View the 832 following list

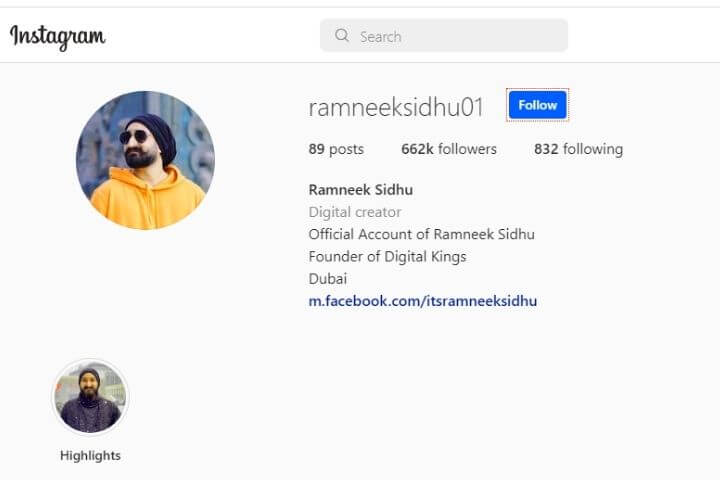pyautogui.click(x=578, y=149)
